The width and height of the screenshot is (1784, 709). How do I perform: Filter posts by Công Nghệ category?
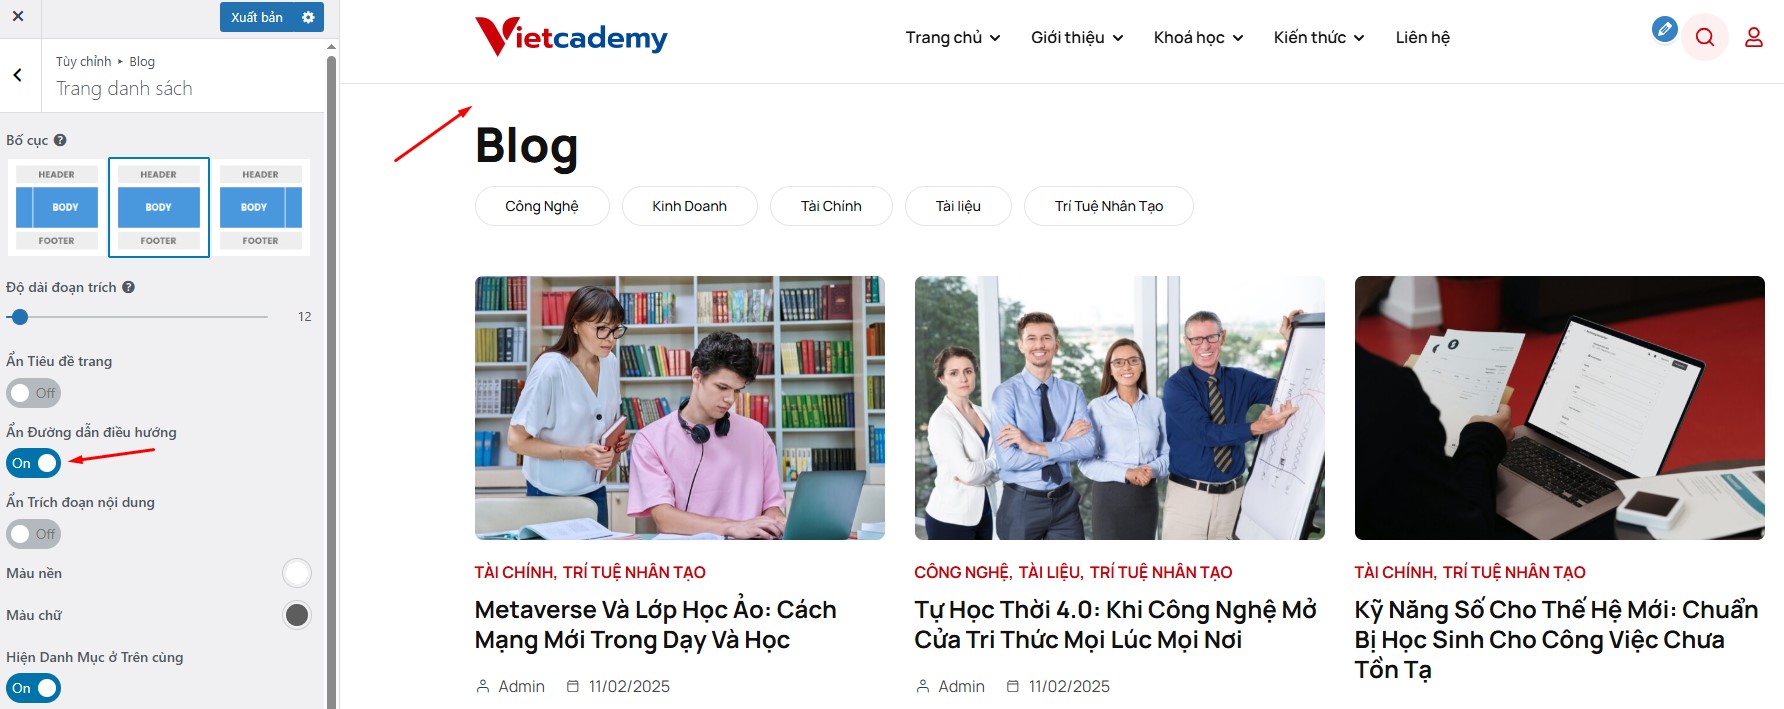[x=542, y=206]
